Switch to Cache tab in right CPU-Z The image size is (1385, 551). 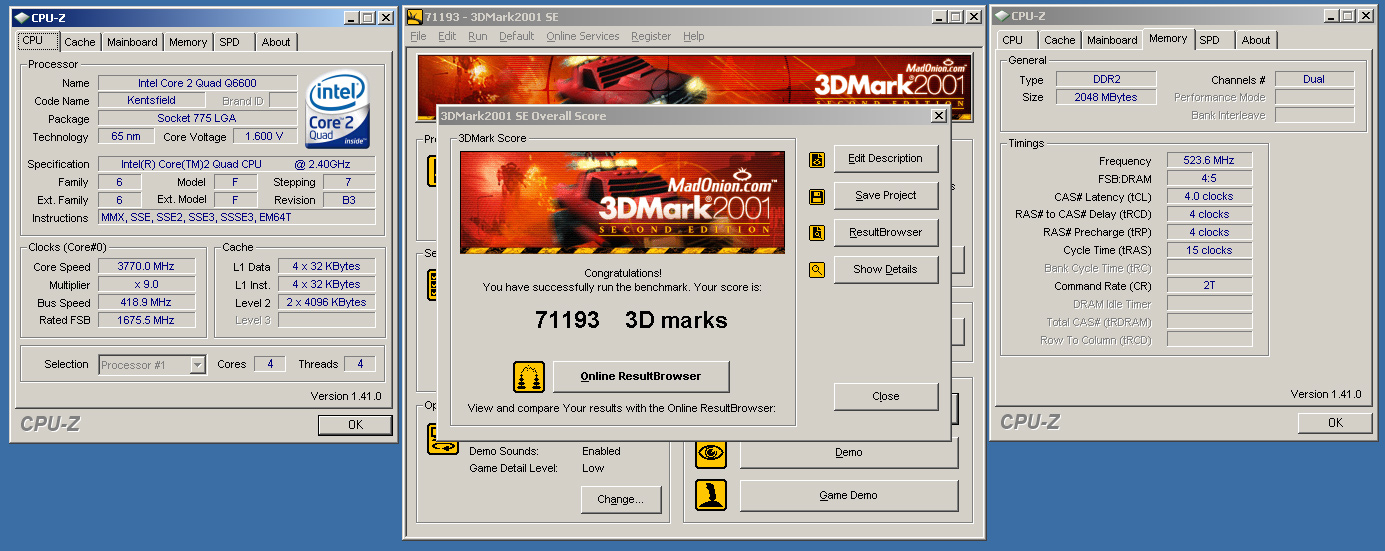pyautogui.click(x=1060, y=40)
